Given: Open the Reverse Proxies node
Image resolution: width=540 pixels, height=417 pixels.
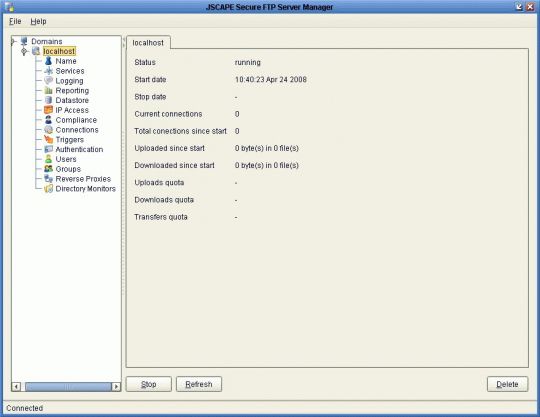Looking at the screenshot, I should (x=83, y=179).
